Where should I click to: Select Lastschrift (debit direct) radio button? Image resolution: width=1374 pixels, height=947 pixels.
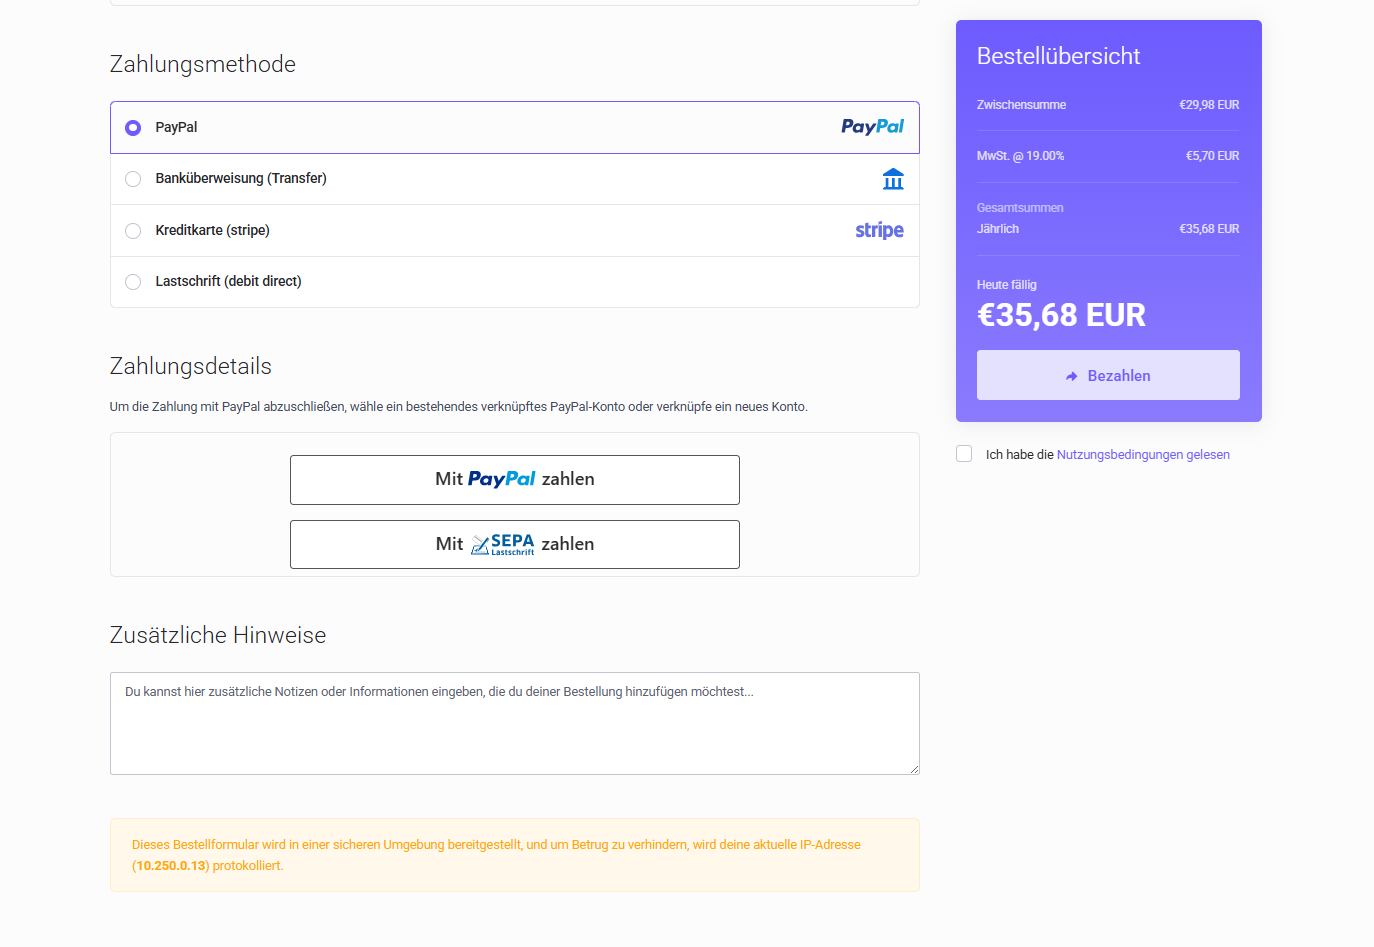pyautogui.click(x=133, y=282)
